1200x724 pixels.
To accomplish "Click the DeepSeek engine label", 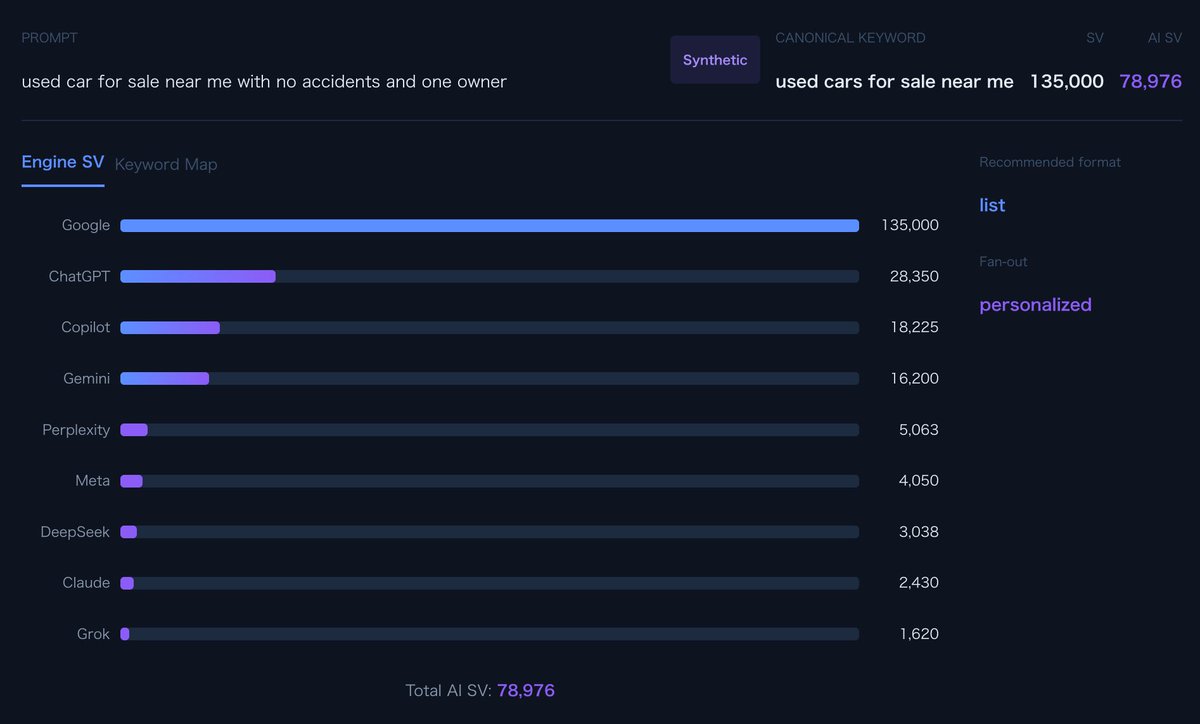I will 75,532.
